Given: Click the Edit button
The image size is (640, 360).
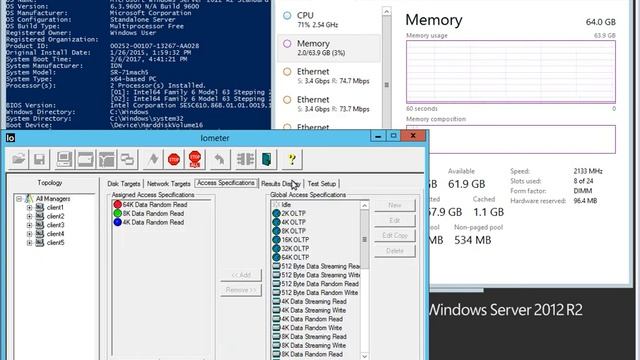Looking at the screenshot, I should pyautogui.click(x=395, y=220).
